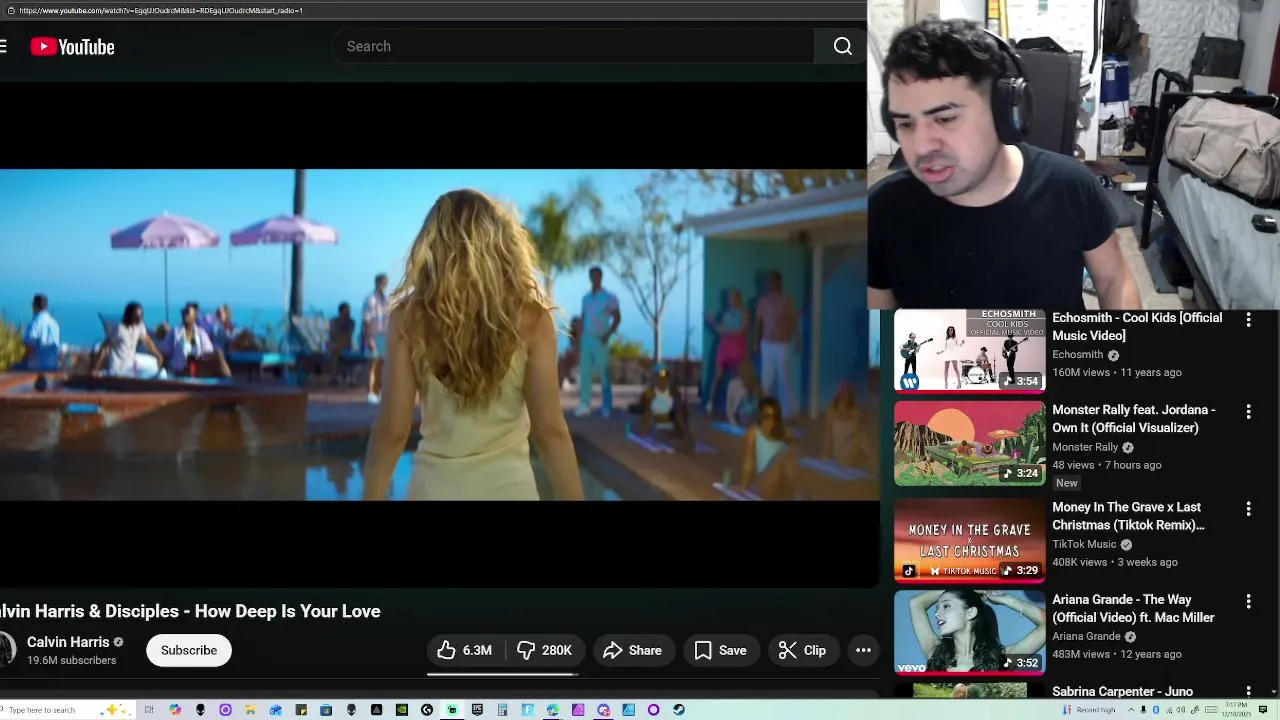Open options menu for Sabrina Carpenter Juno
The height and width of the screenshot is (720, 1280).
coord(1248,691)
